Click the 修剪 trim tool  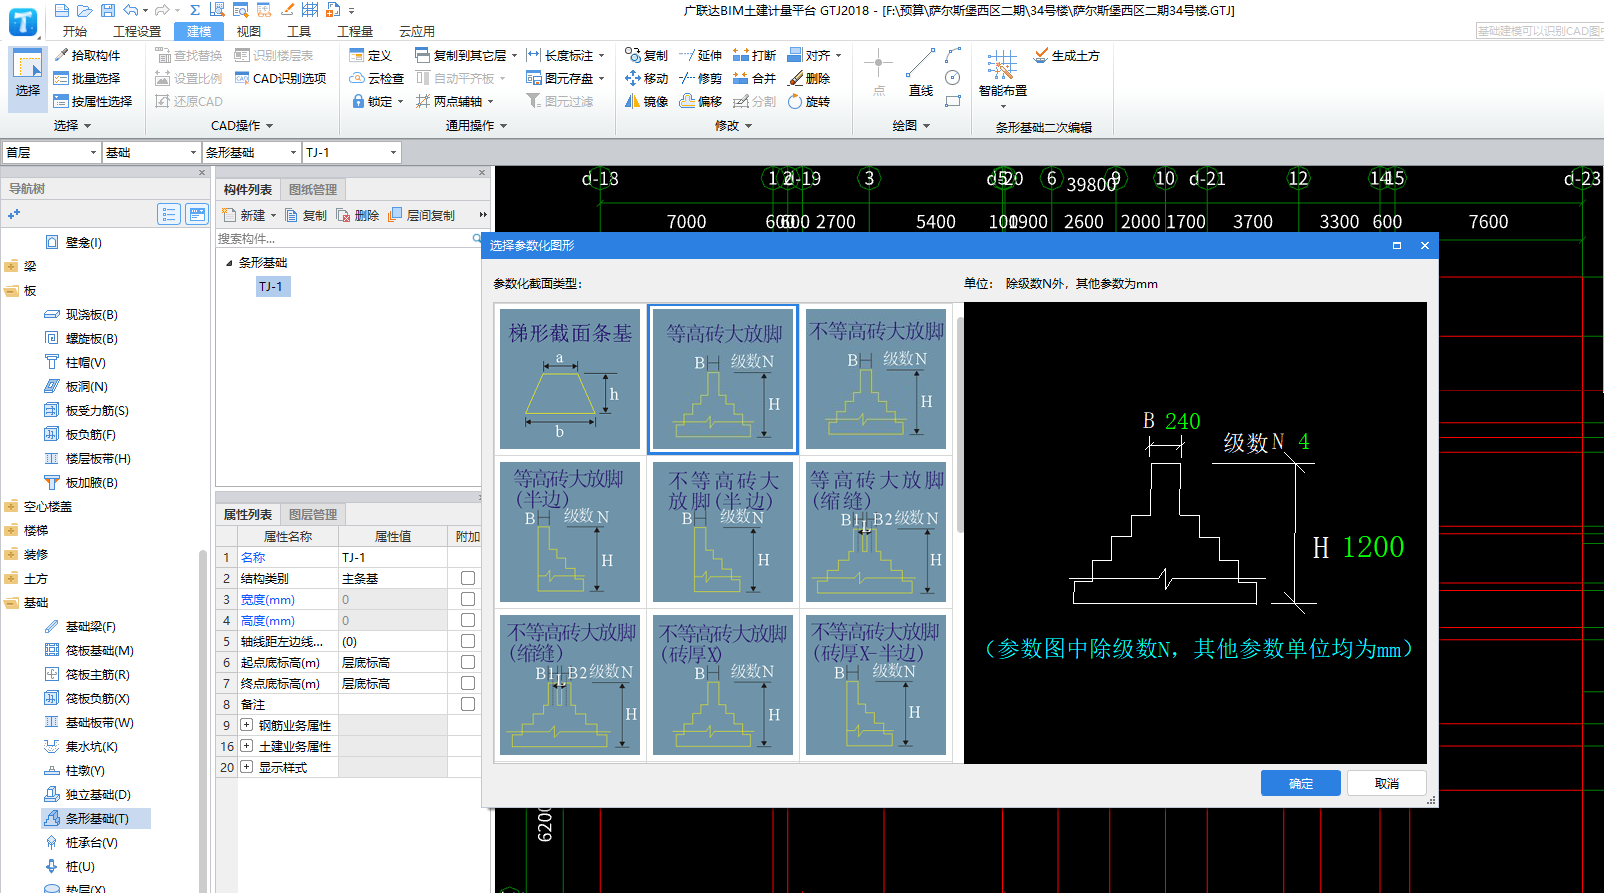pos(701,78)
